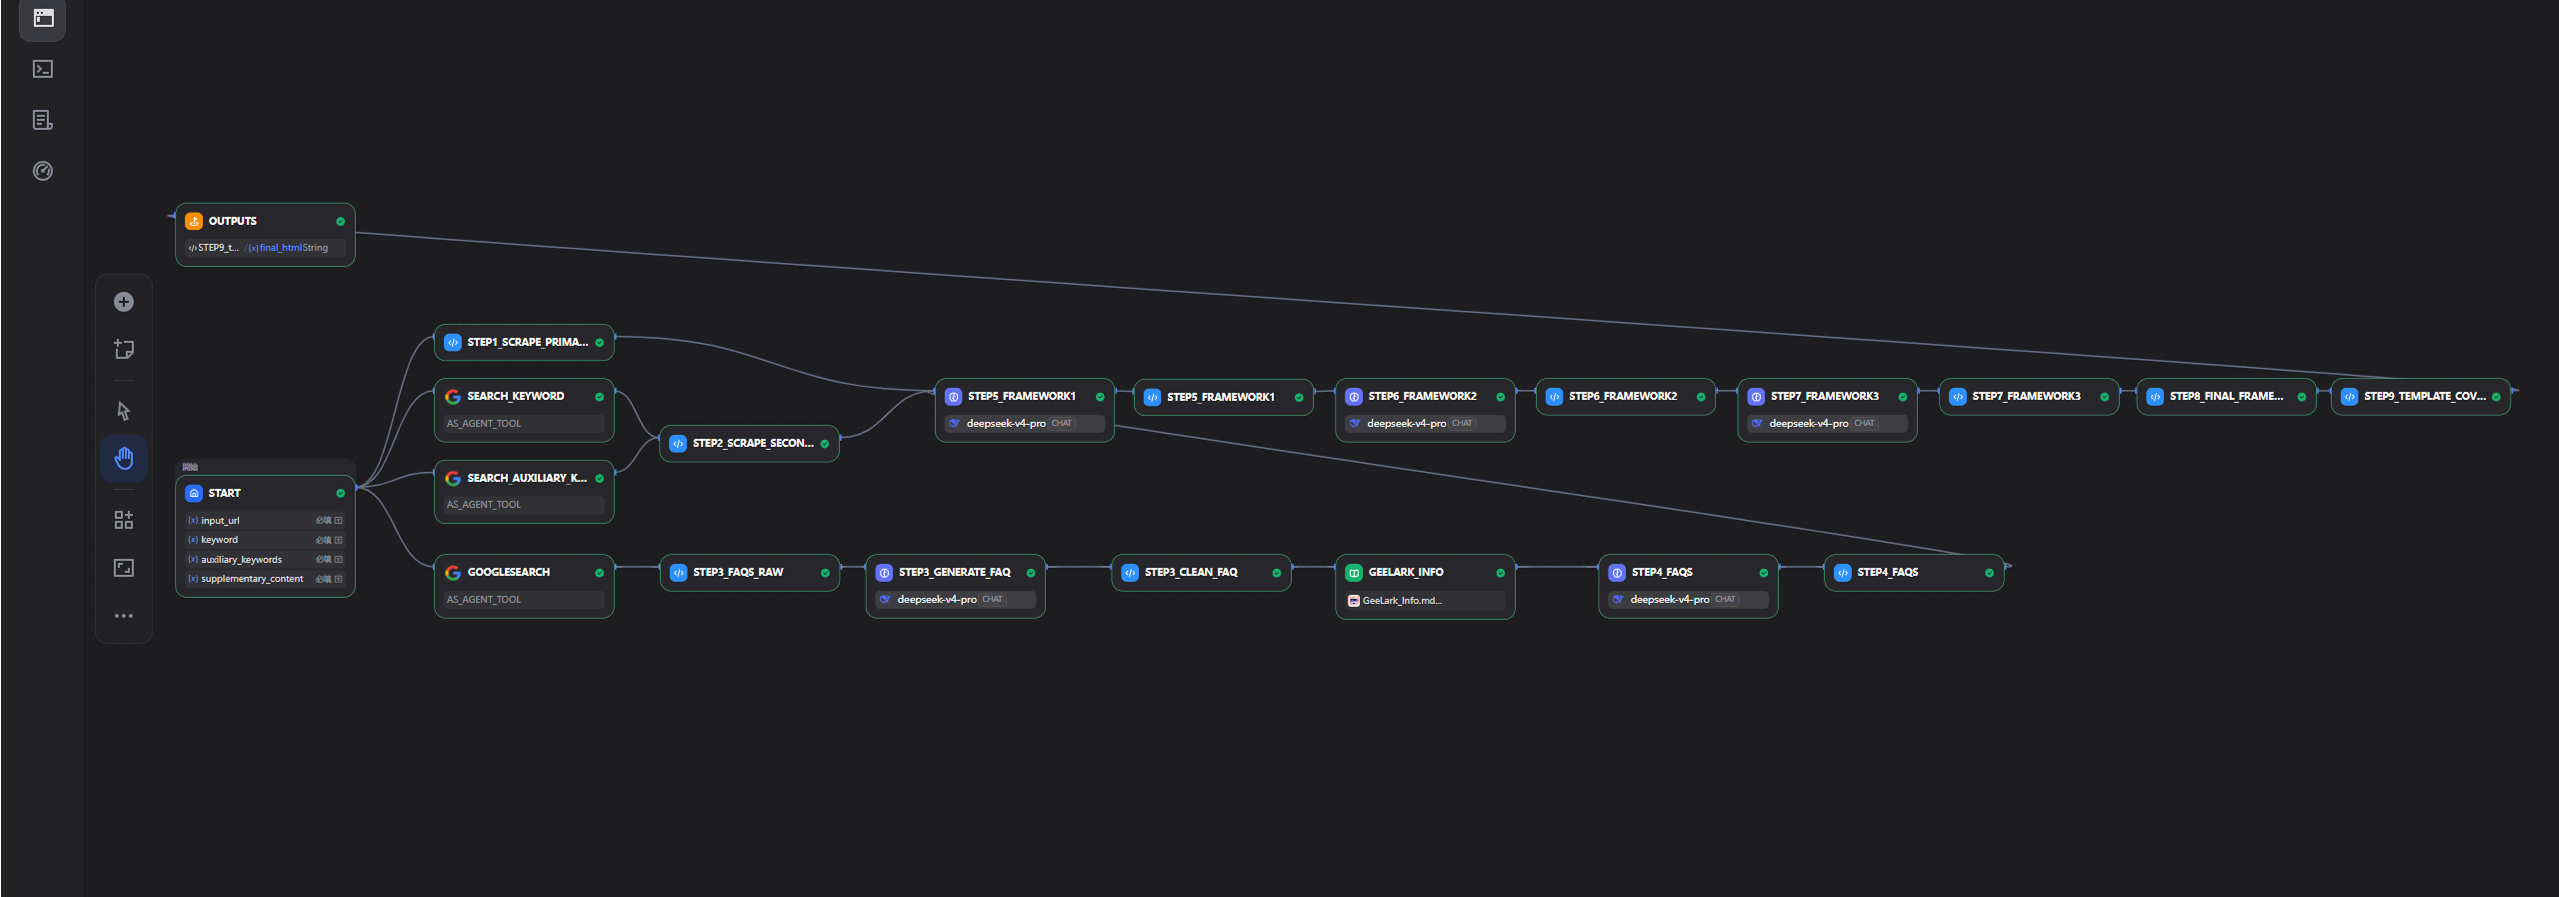Switch to hand pan mode
The image size is (2559, 897).
point(124,459)
